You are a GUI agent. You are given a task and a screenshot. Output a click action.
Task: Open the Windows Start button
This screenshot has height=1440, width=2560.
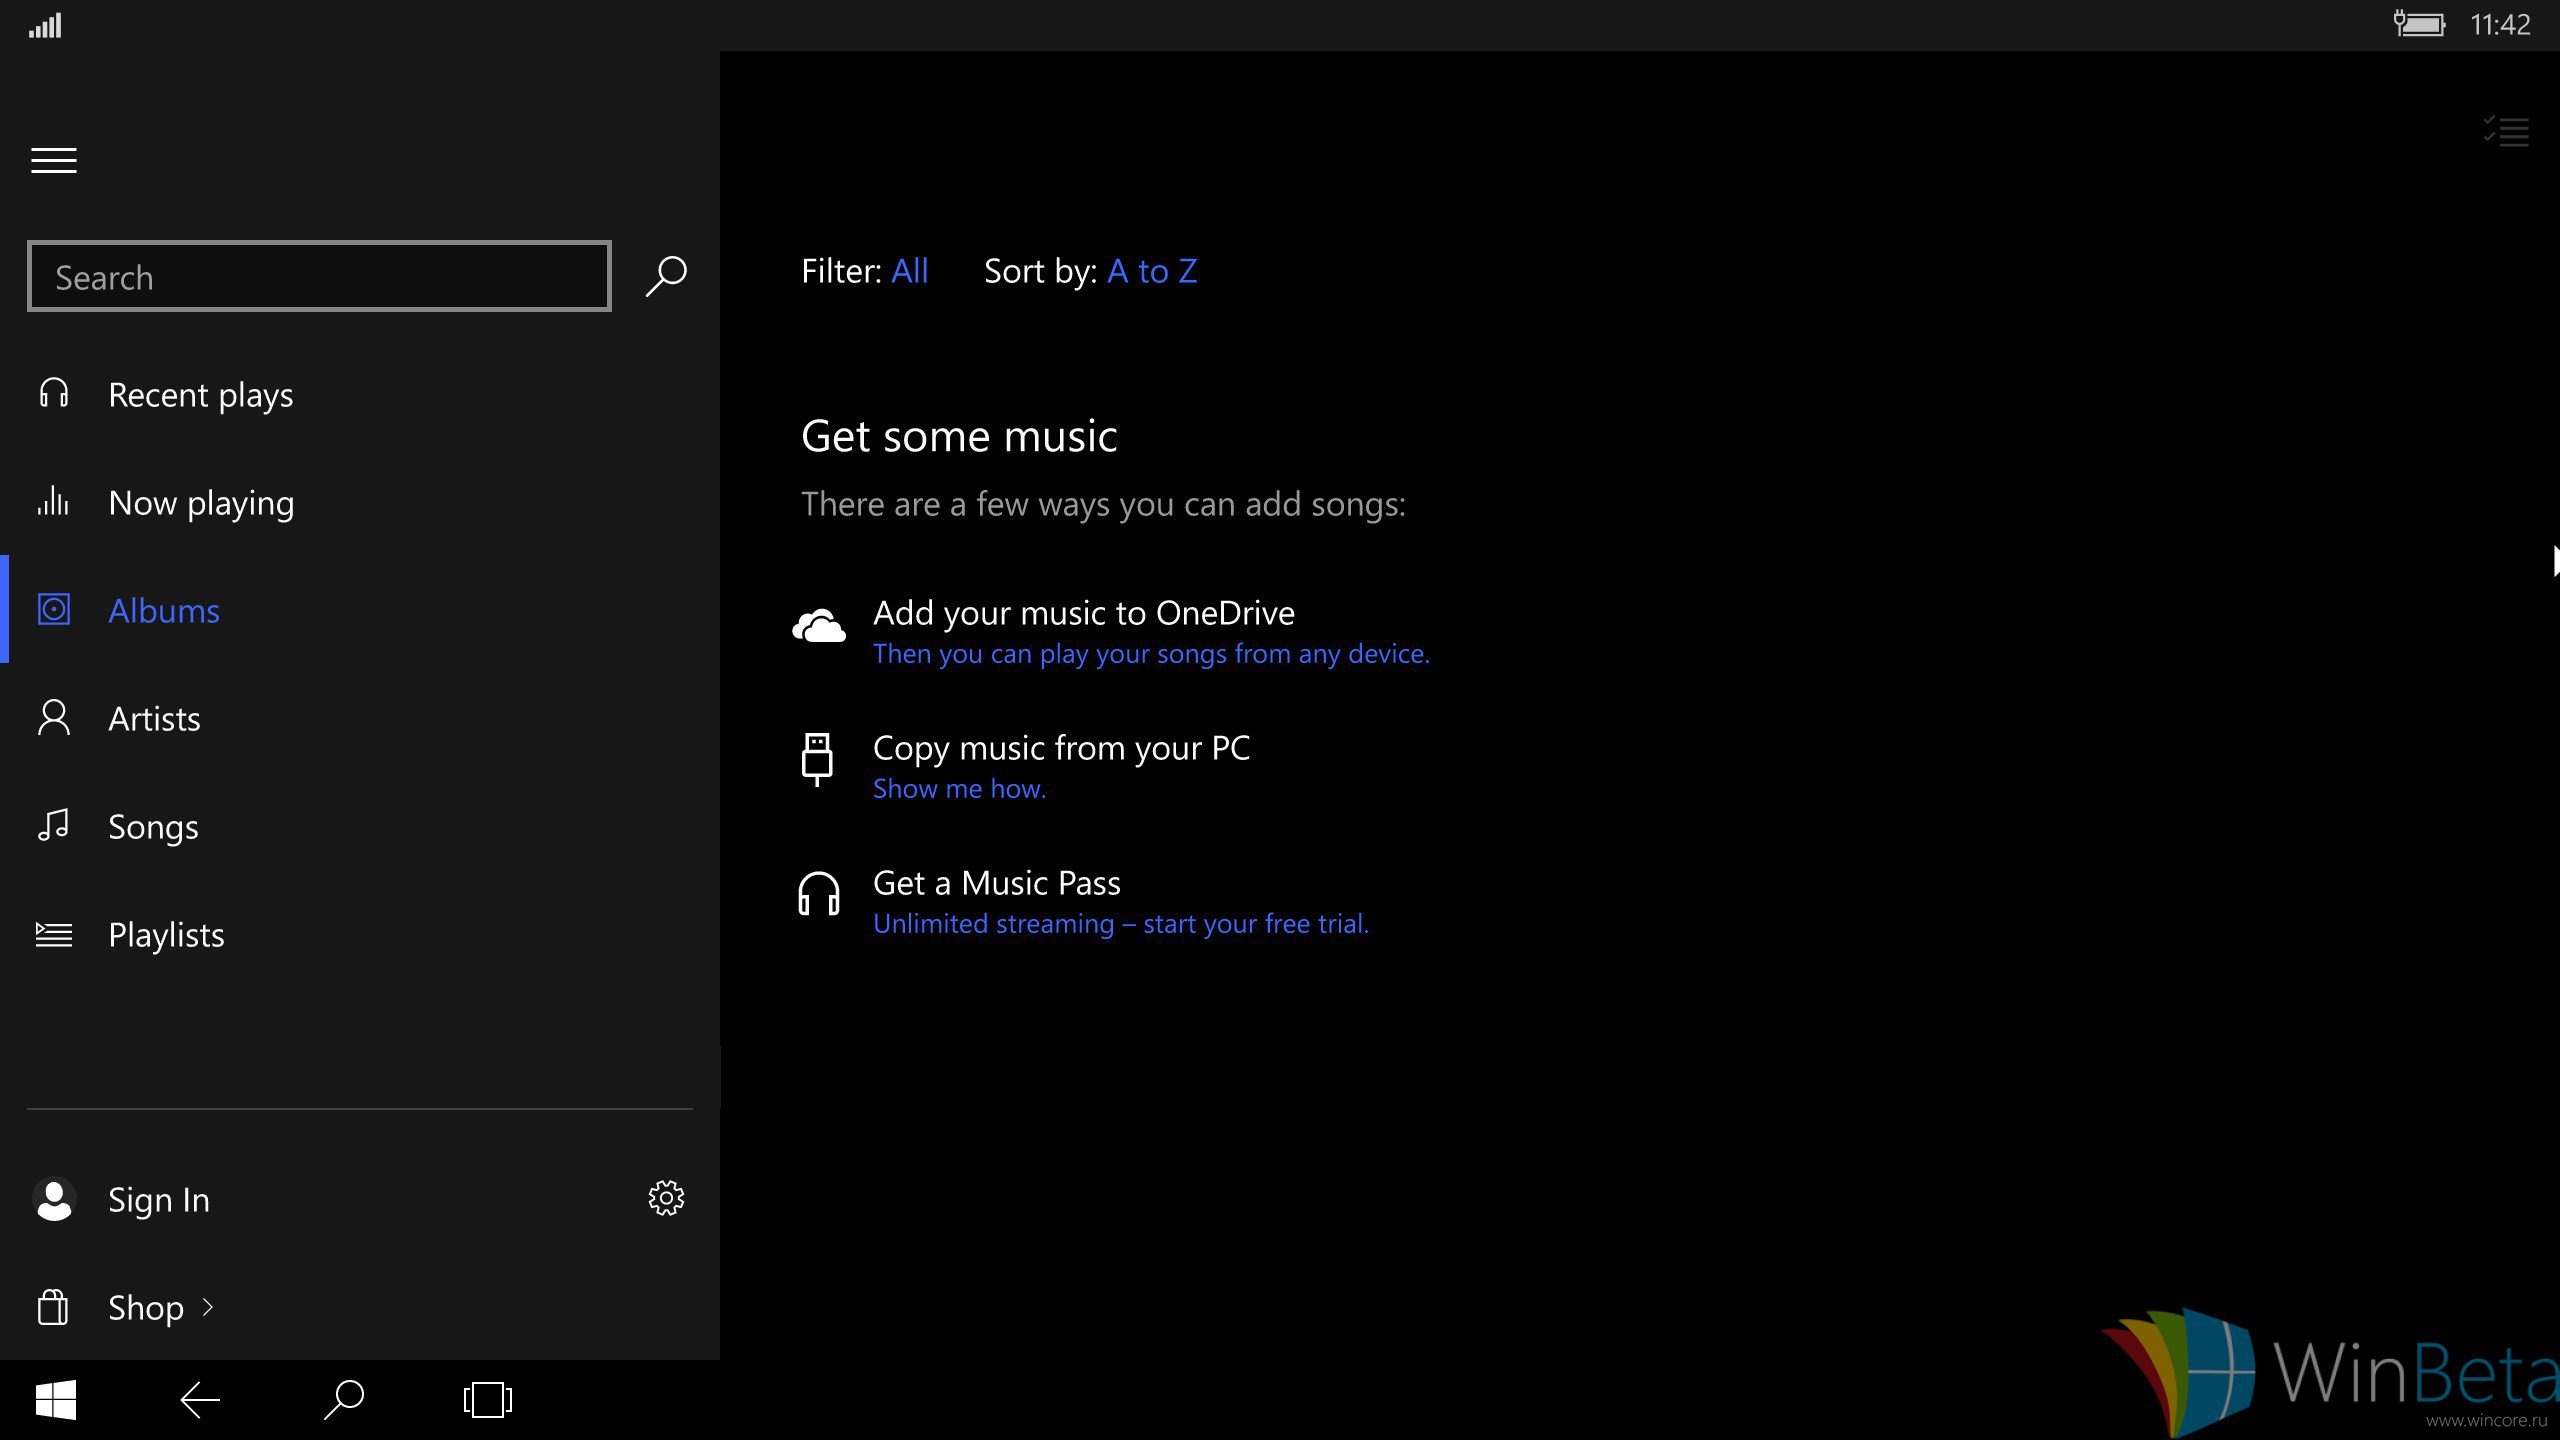click(56, 1400)
